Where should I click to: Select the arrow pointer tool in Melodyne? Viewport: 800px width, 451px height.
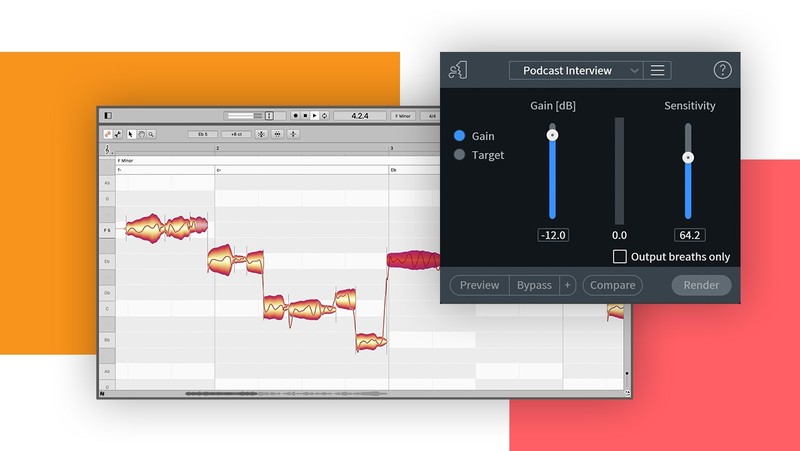coord(131,134)
